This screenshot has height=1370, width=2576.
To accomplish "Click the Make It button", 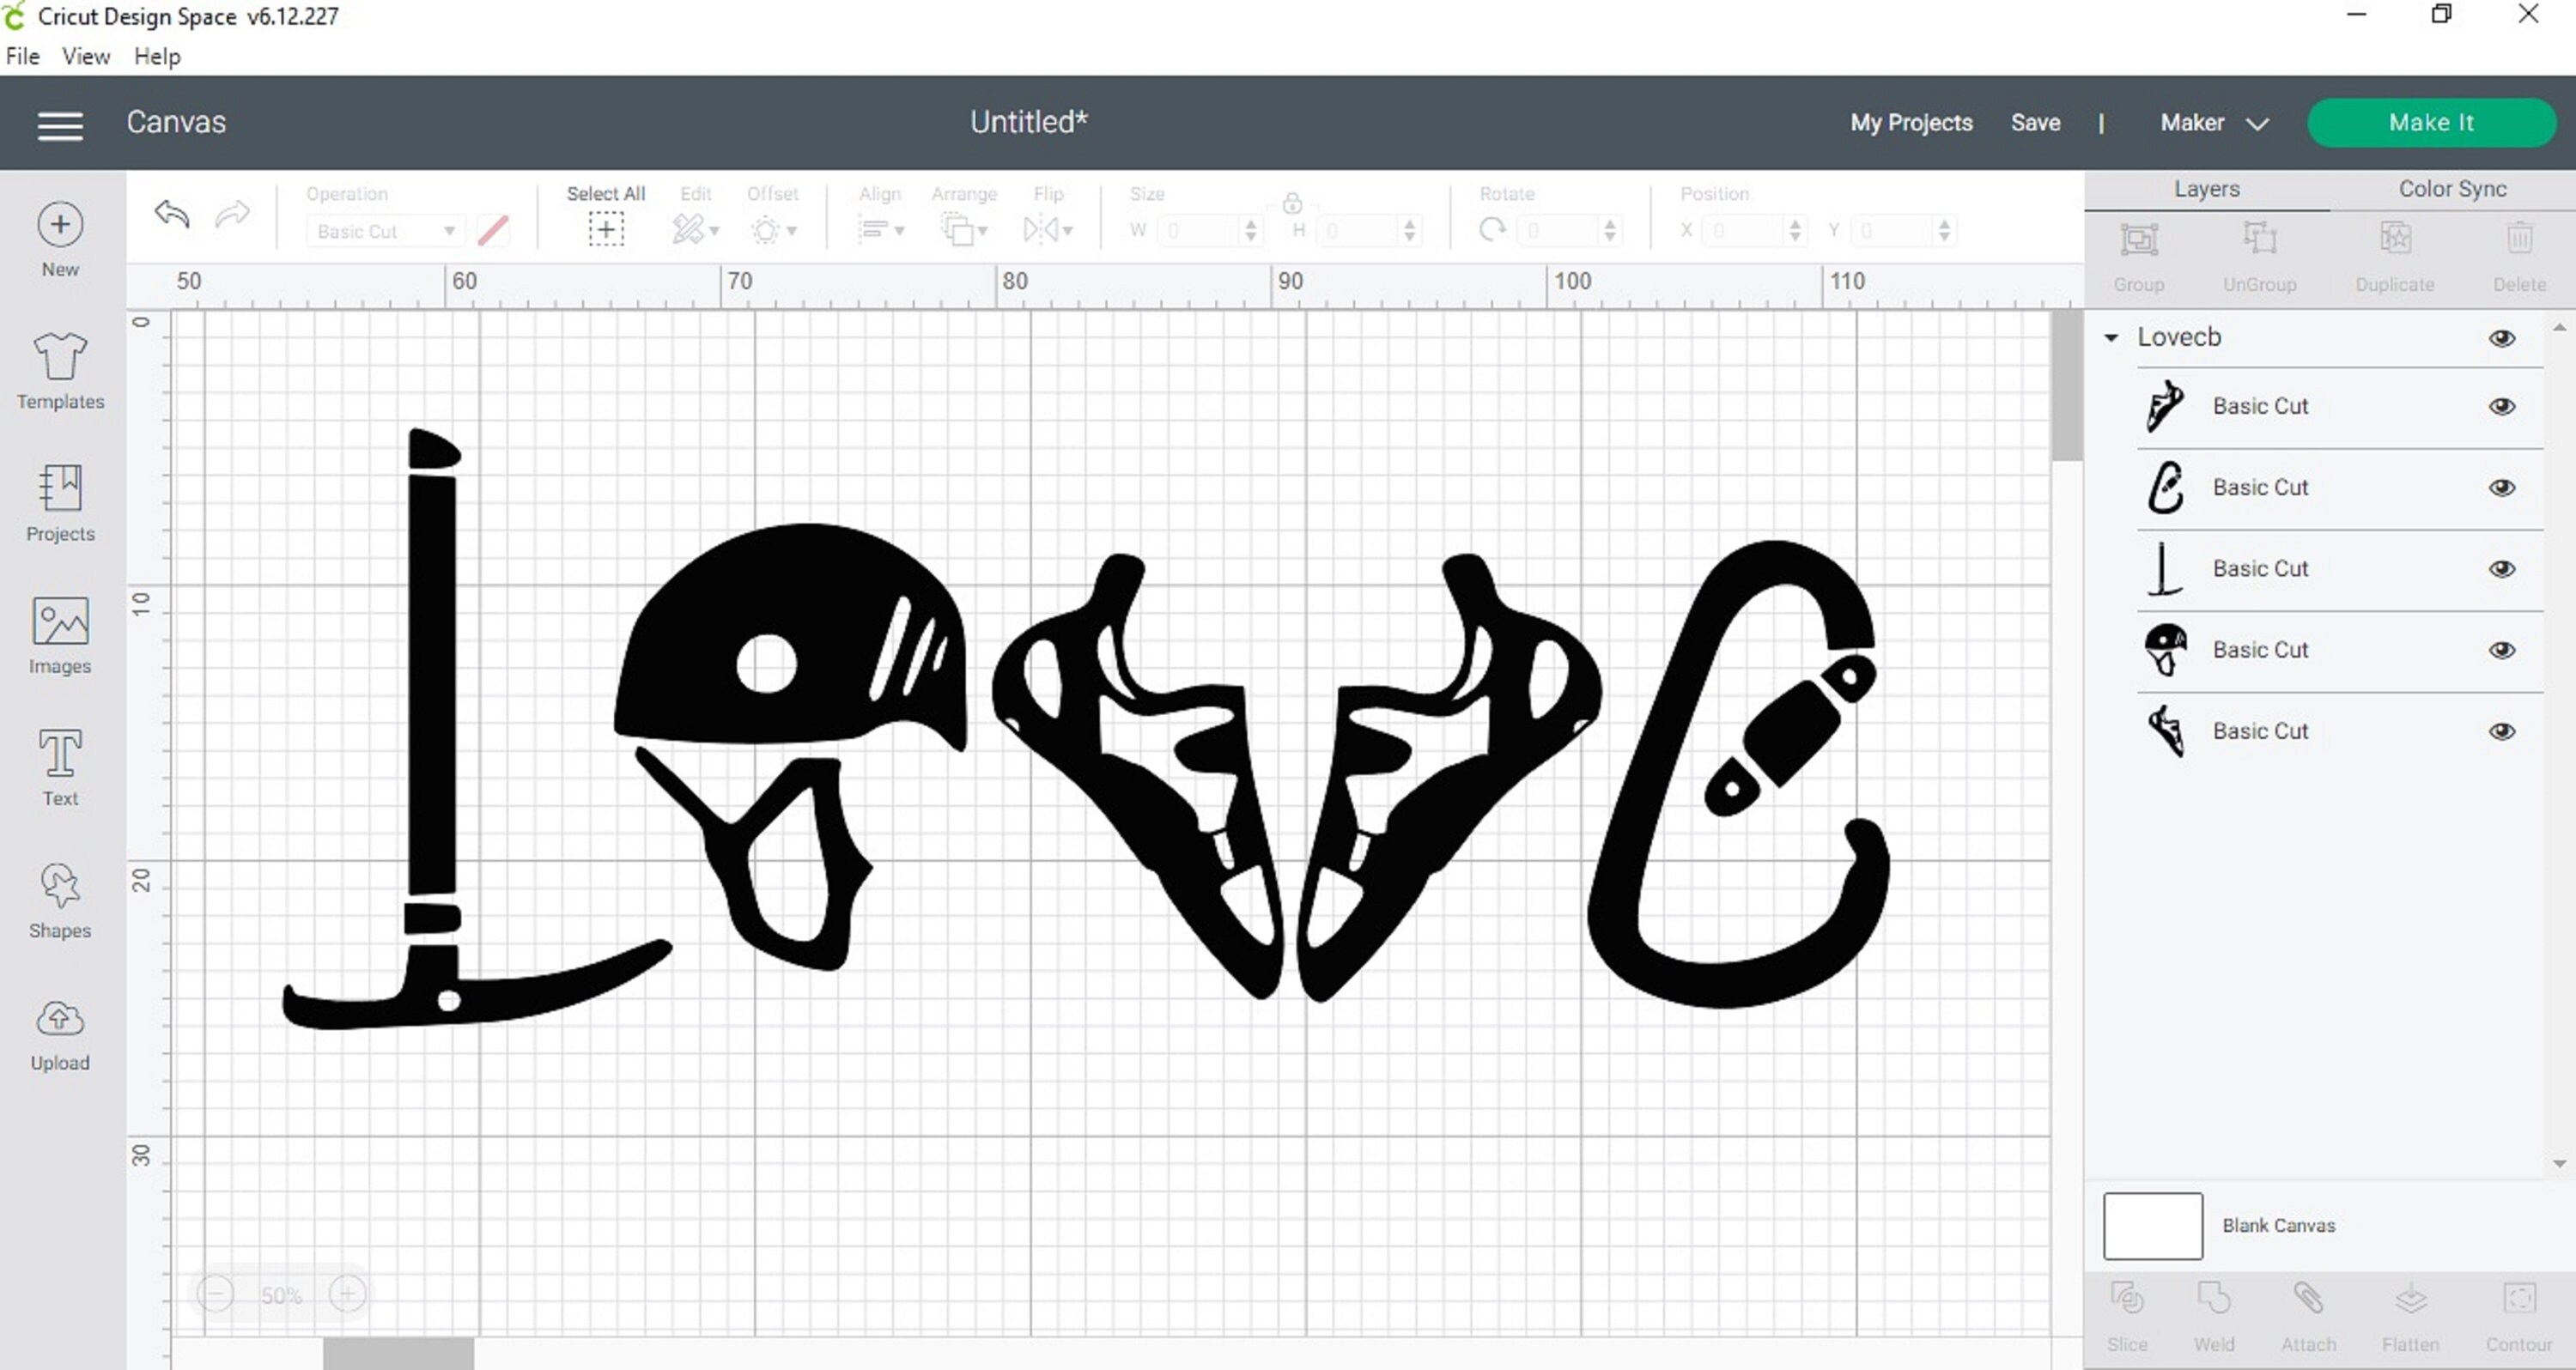I will coord(2431,122).
